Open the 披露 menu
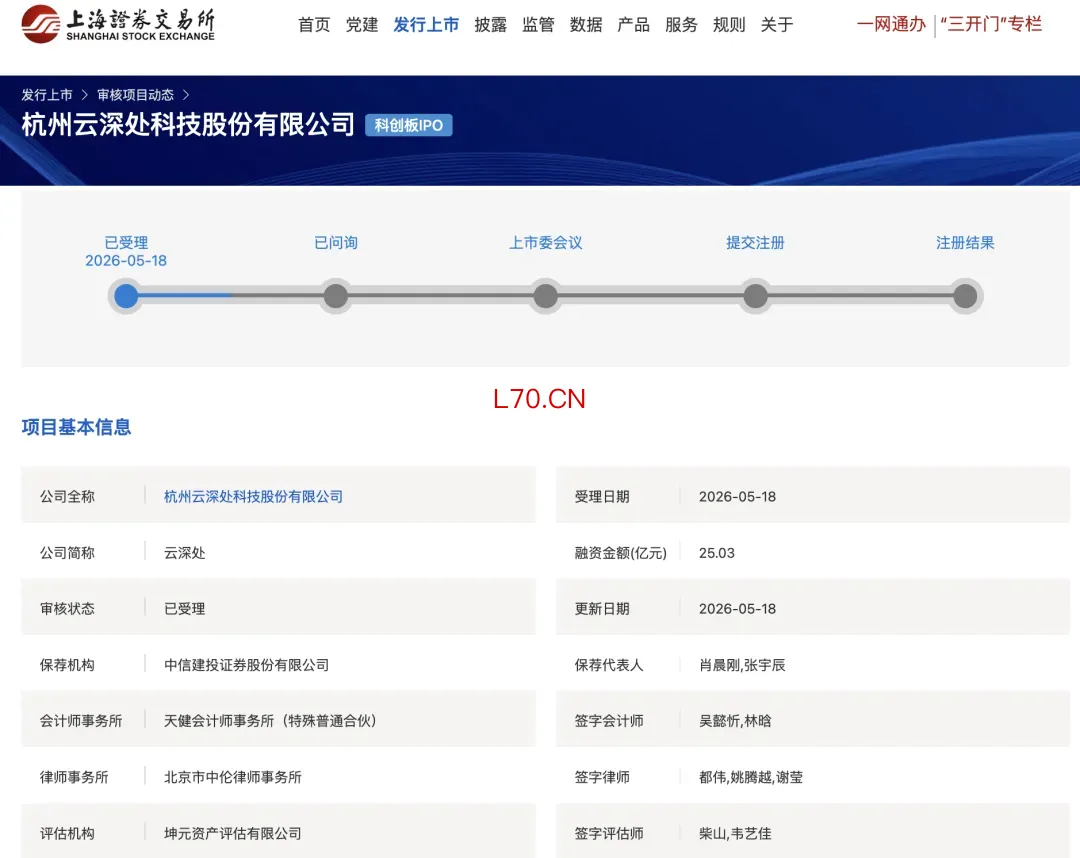Image resolution: width=1080 pixels, height=858 pixels. click(x=490, y=25)
